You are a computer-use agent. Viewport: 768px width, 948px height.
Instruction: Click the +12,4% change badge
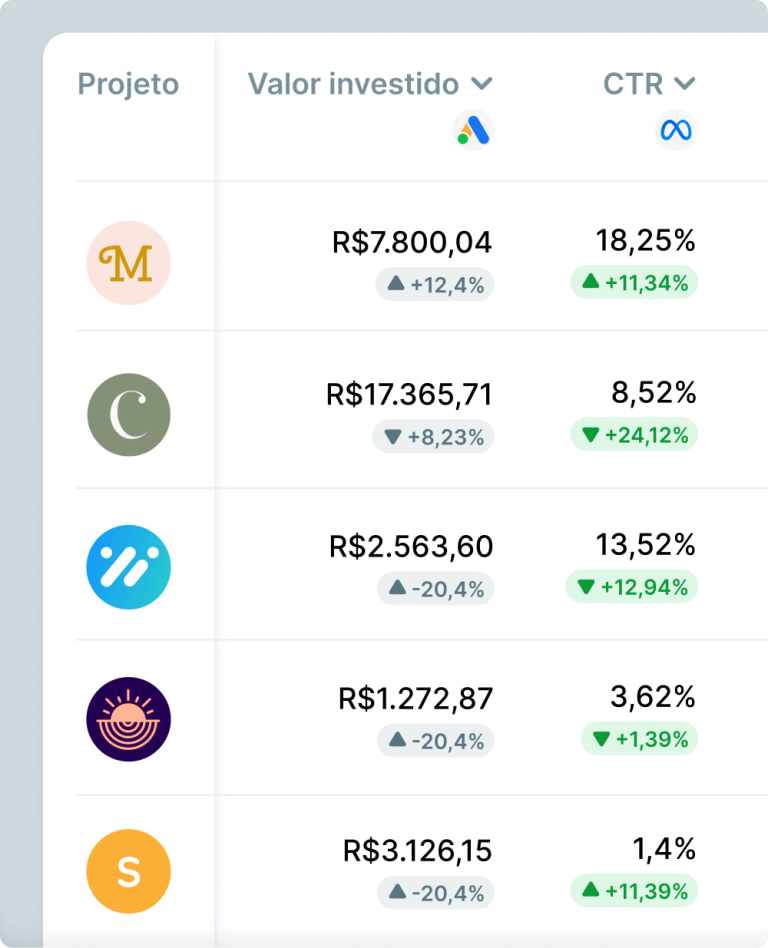pyautogui.click(x=435, y=285)
